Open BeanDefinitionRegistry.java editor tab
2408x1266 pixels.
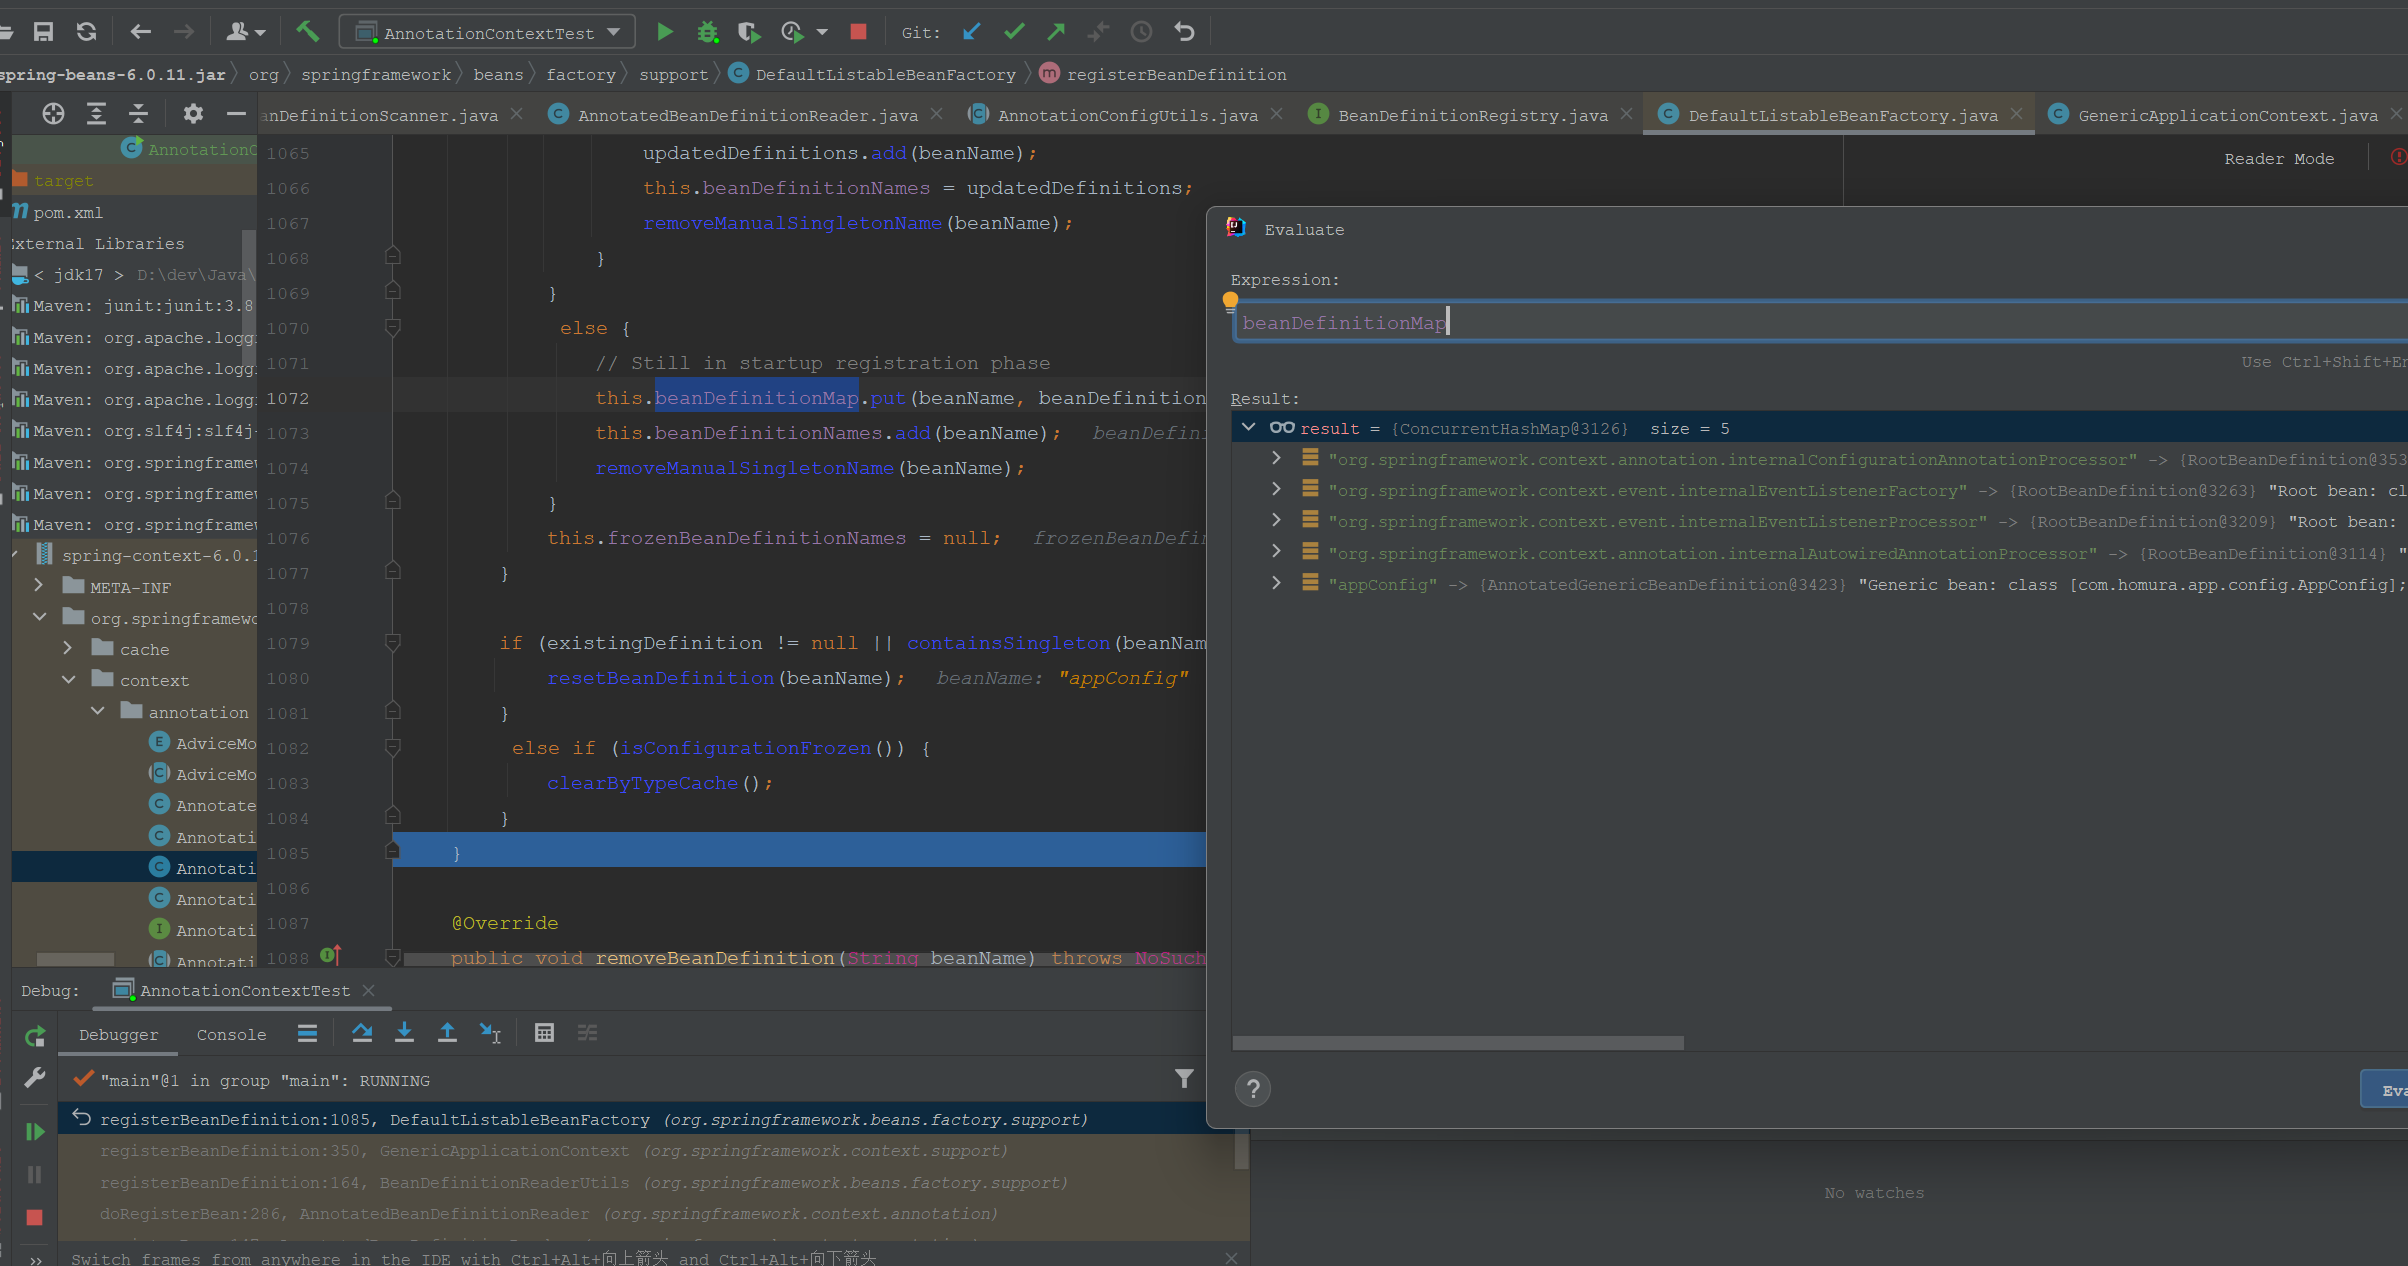coord(1472,115)
